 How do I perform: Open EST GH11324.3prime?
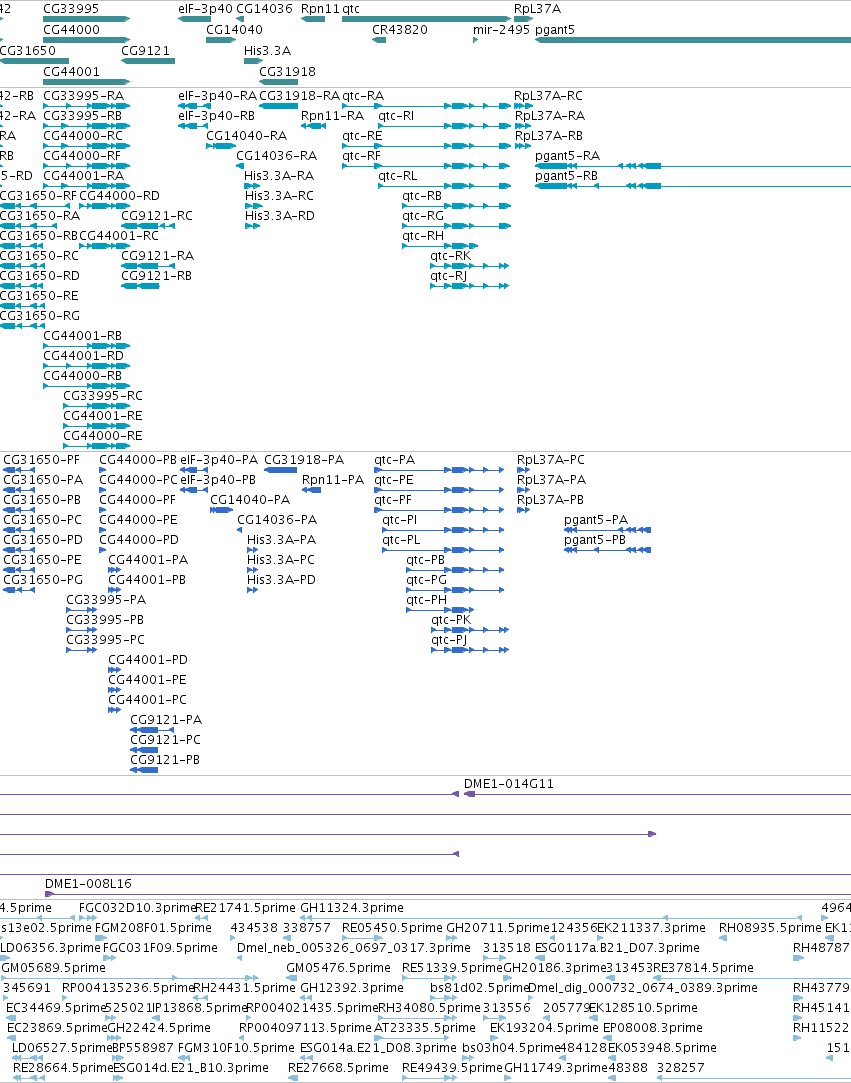352,908
